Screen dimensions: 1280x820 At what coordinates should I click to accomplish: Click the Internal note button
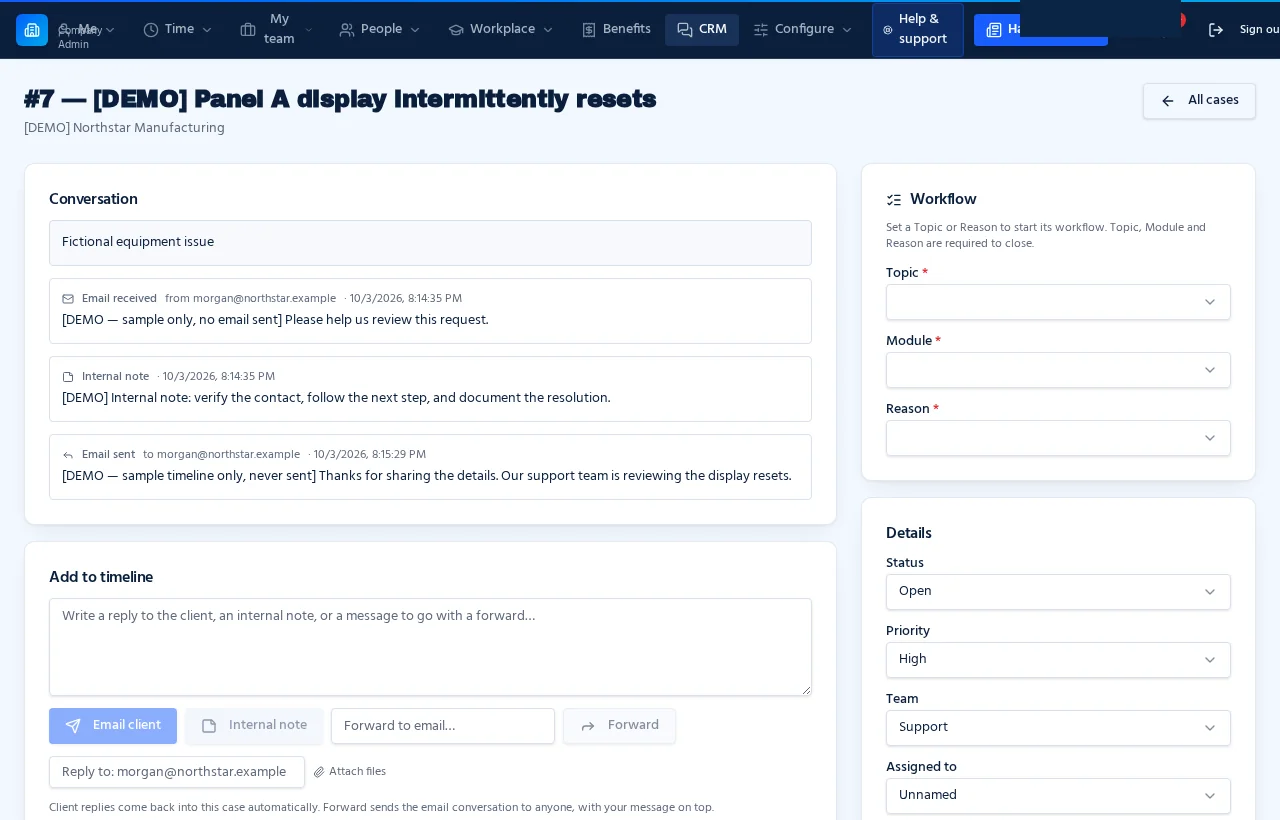pyautogui.click(x=254, y=726)
